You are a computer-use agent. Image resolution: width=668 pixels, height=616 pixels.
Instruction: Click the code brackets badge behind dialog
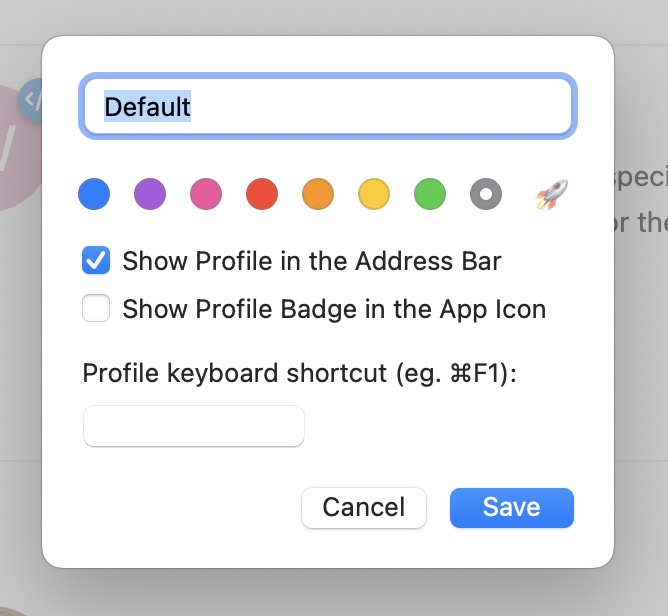tap(31, 99)
